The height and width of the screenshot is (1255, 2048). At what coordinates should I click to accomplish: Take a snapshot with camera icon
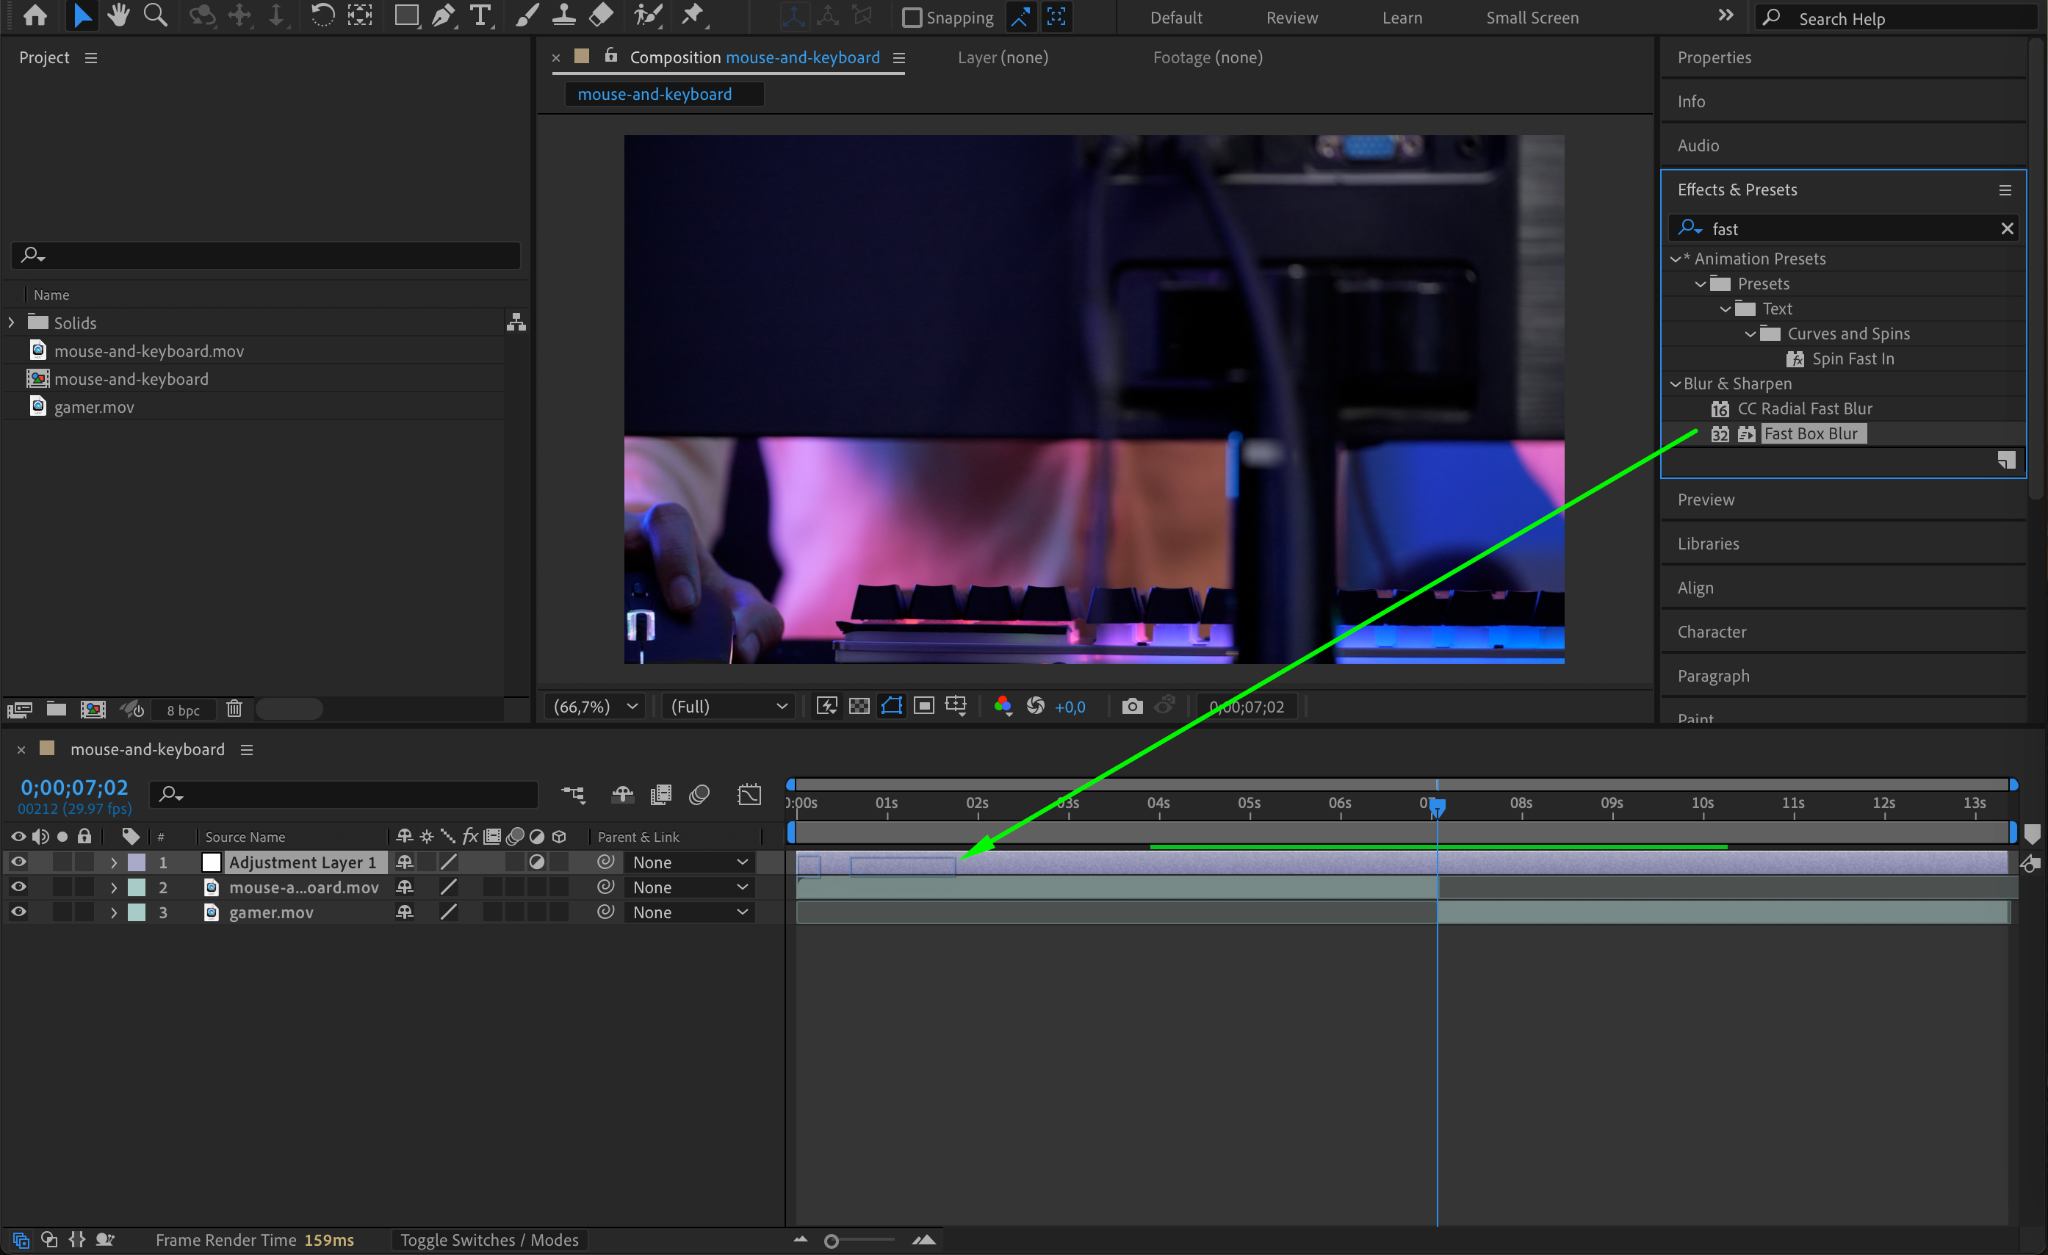[x=1131, y=706]
